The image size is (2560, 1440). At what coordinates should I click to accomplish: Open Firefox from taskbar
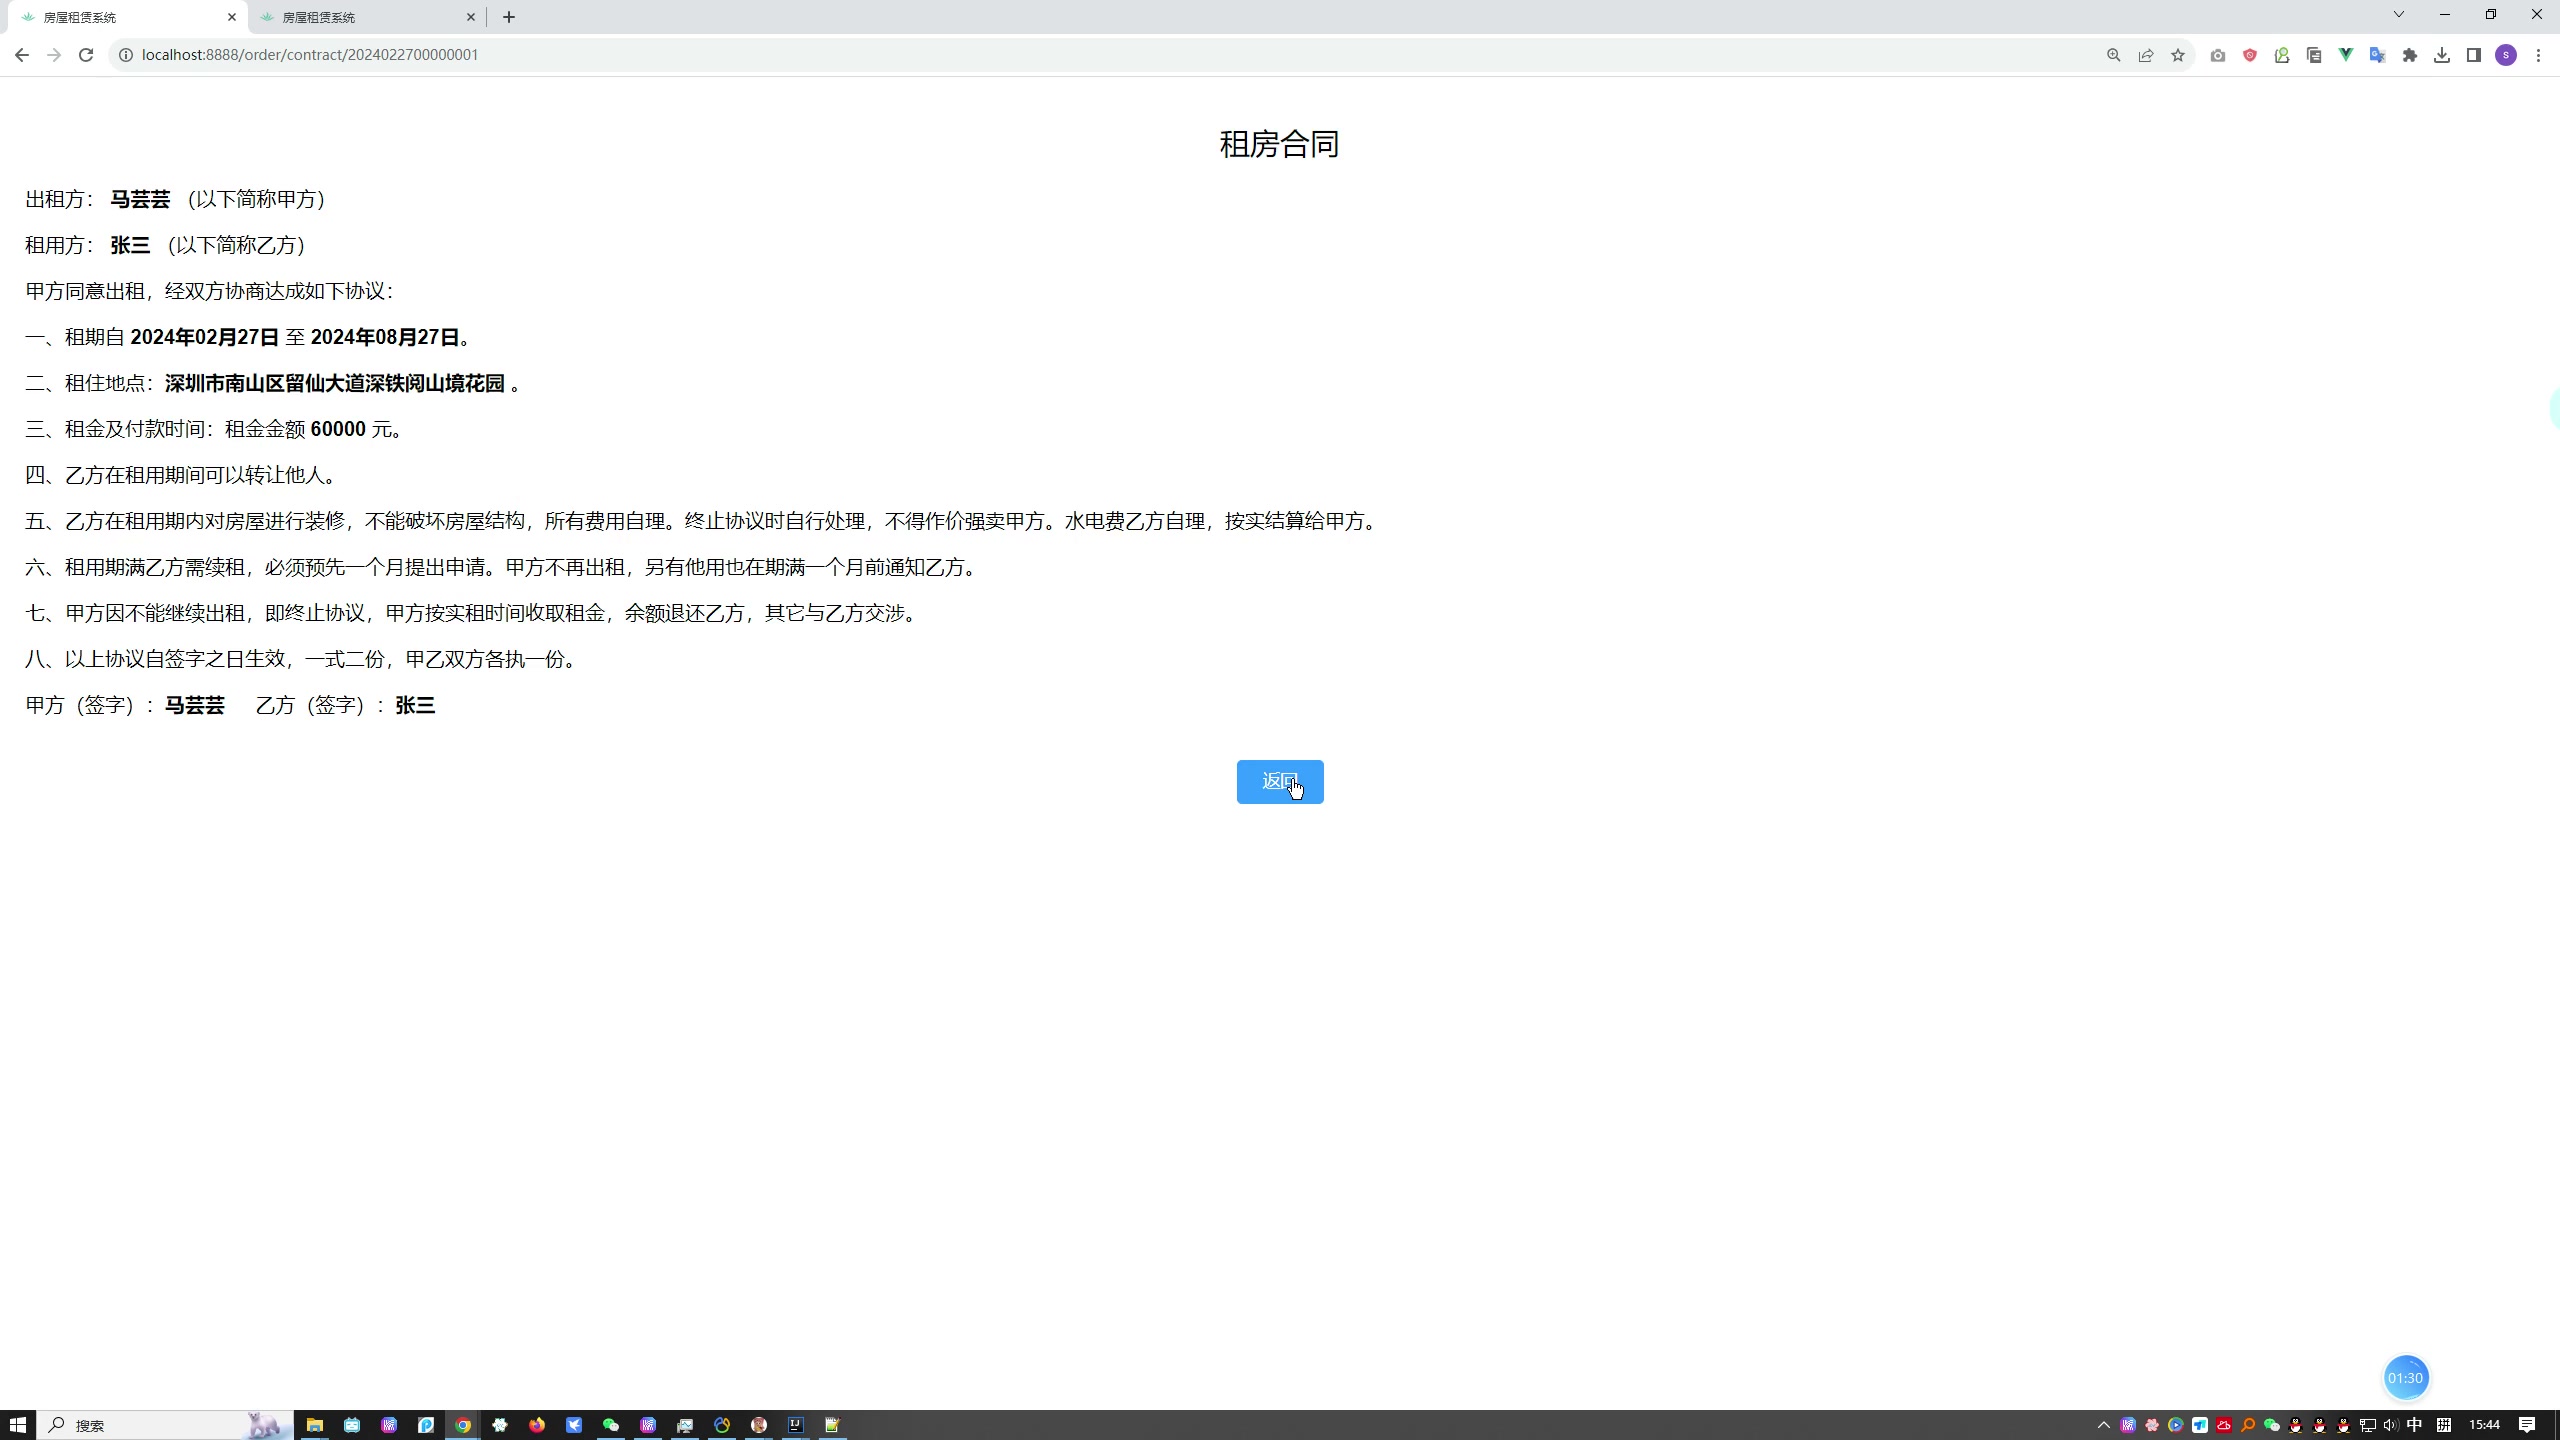coord(537,1425)
